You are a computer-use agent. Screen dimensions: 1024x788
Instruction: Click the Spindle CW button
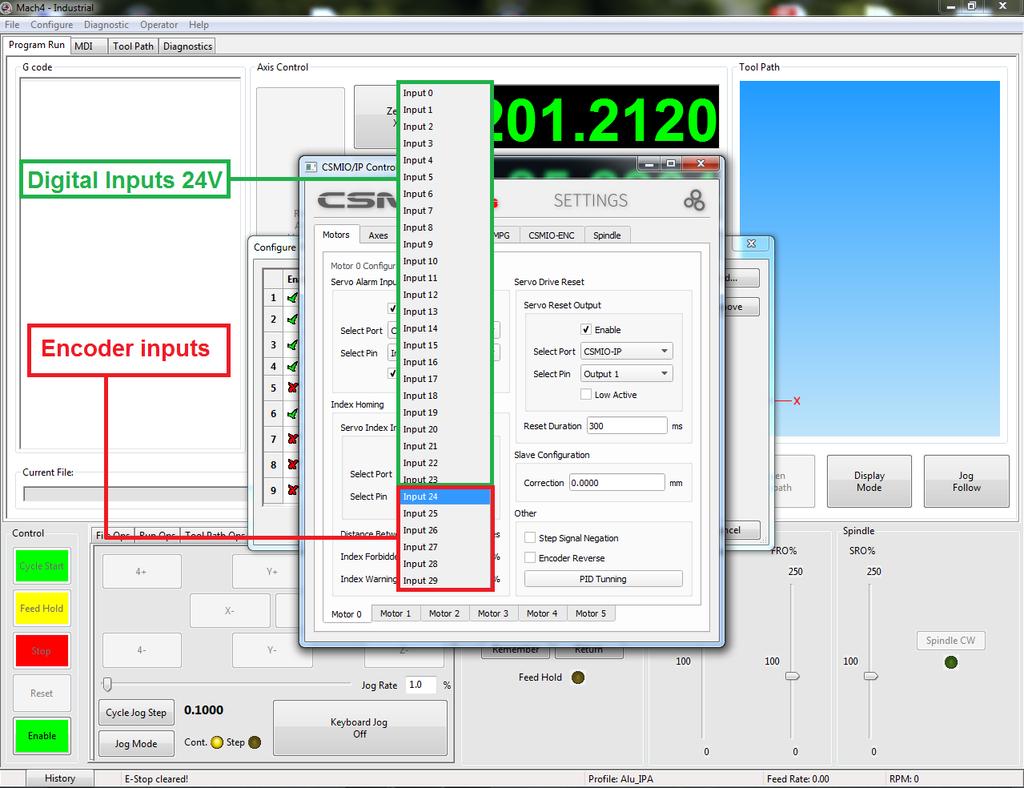coord(950,640)
